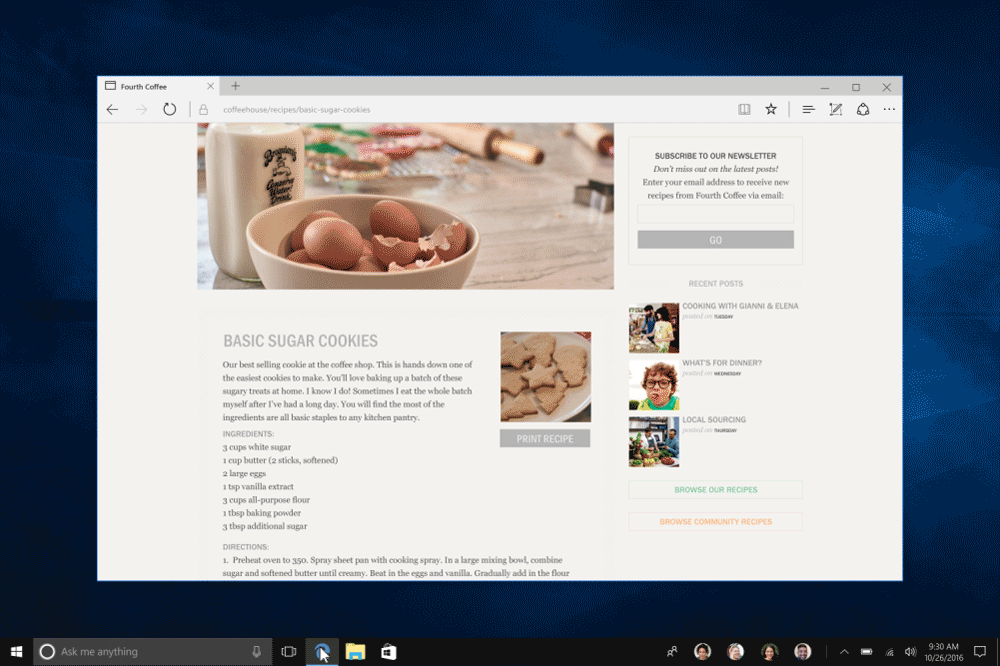The width and height of the screenshot is (1000, 666).
Task: Click the navigate back arrow
Action: coord(112,109)
